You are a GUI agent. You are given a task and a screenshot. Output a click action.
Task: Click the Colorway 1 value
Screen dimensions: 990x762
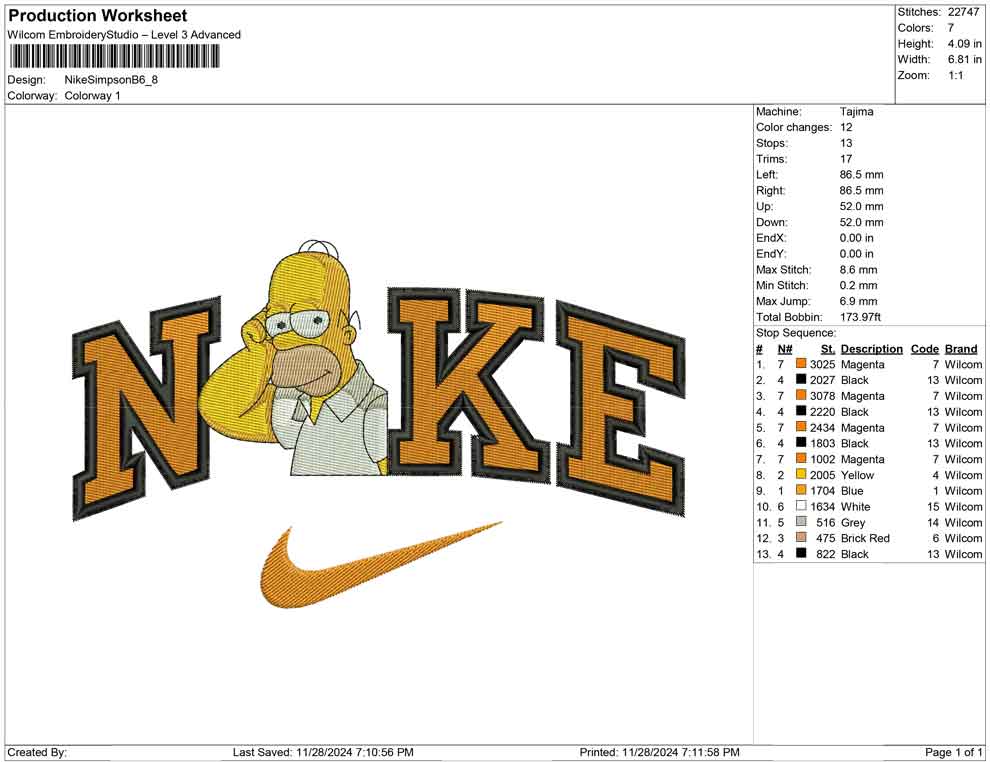click(x=92, y=95)
